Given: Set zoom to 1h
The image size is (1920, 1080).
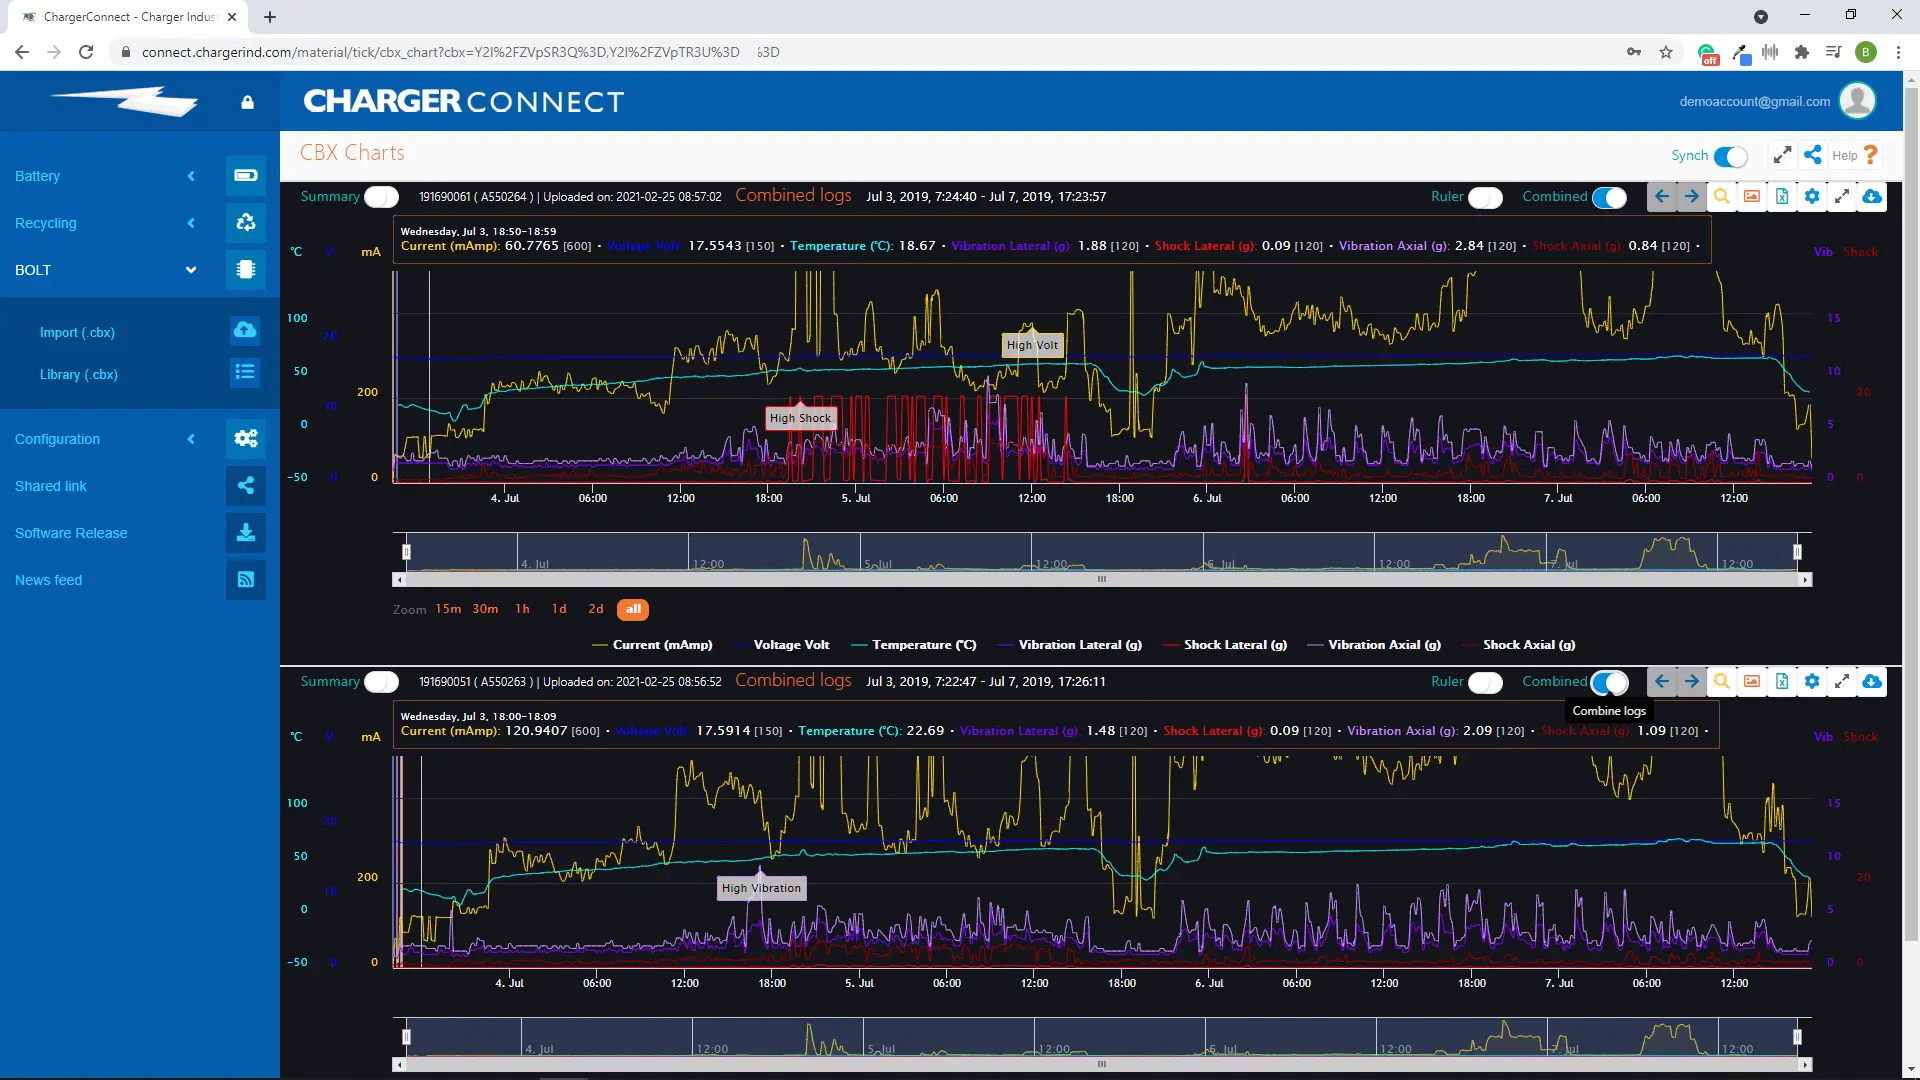Looking at the screenshot, I should click(x=522, y=609).
